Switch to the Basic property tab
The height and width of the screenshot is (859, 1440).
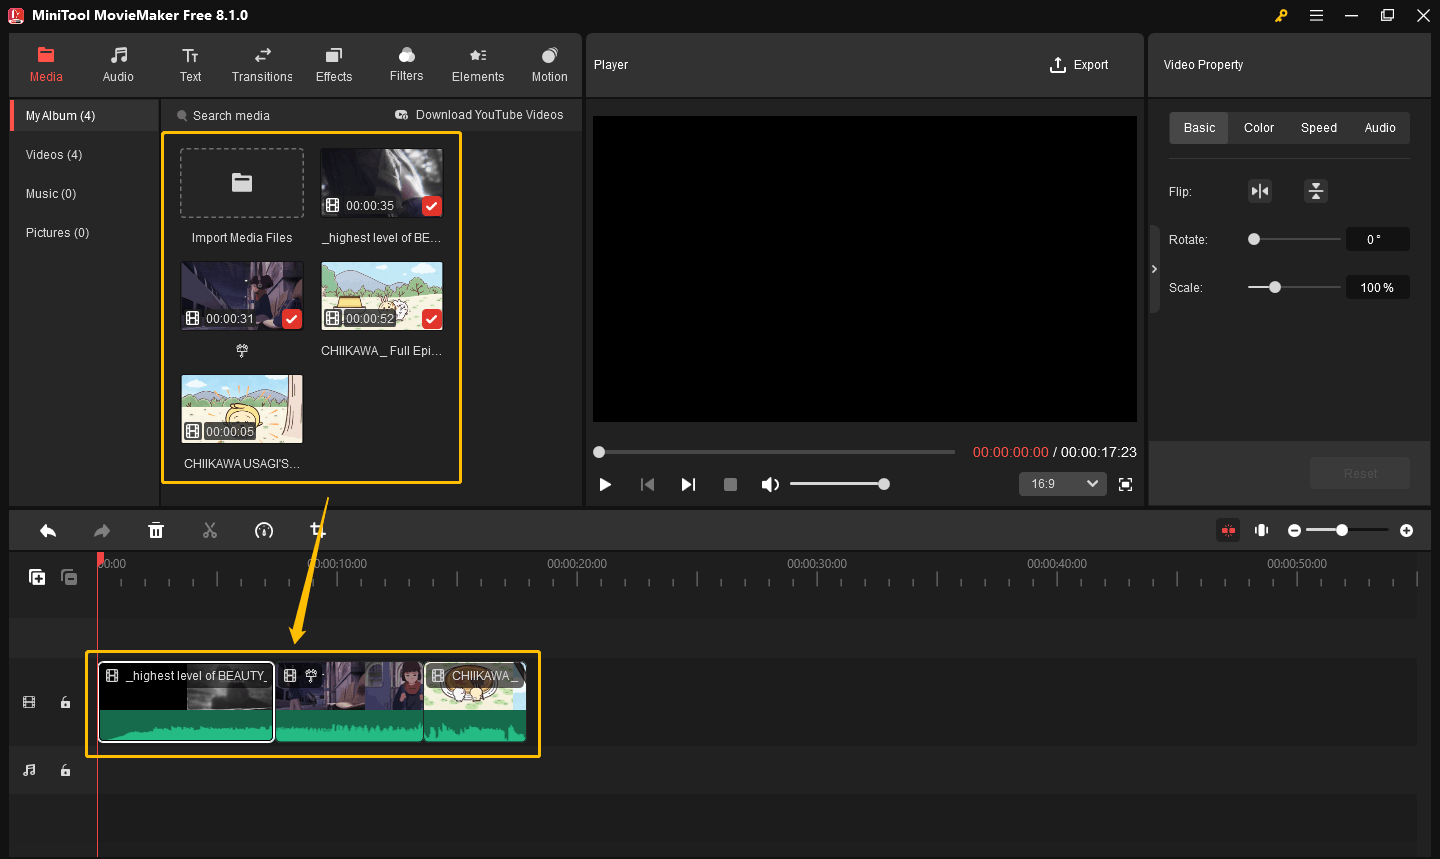click(1199, 128)
